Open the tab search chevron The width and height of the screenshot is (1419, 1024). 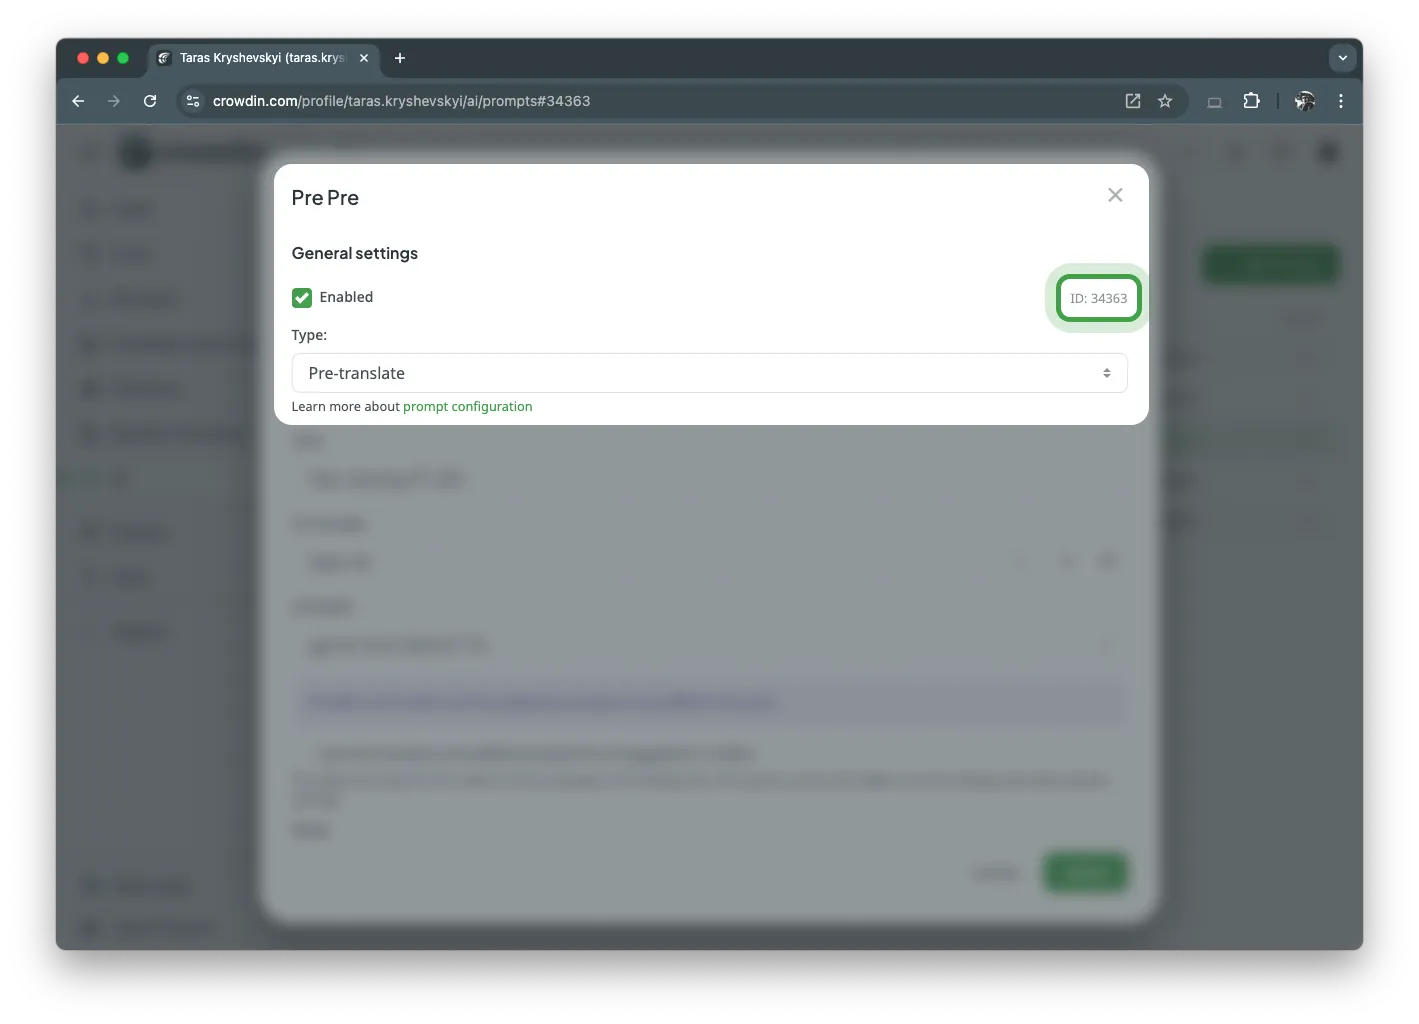point(1343,58)
